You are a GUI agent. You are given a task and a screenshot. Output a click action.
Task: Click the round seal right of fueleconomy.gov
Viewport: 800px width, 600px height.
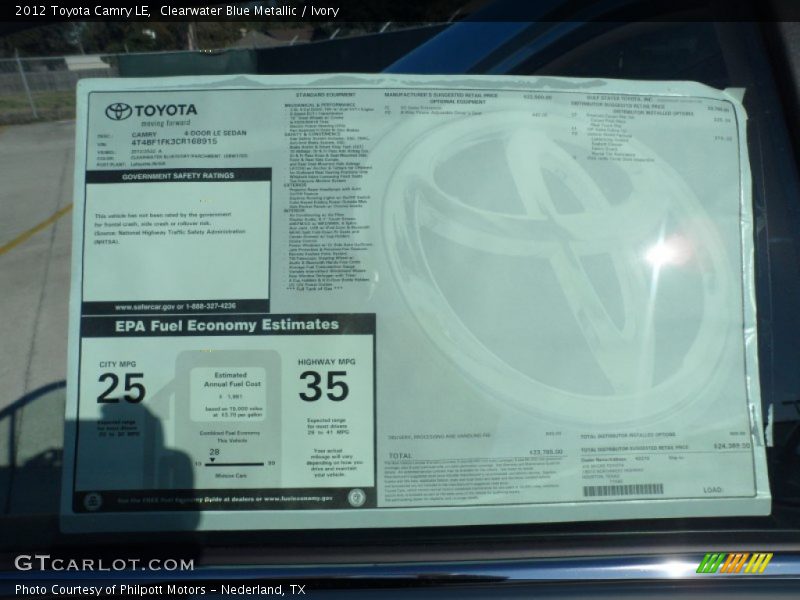[x=356, y=497]
